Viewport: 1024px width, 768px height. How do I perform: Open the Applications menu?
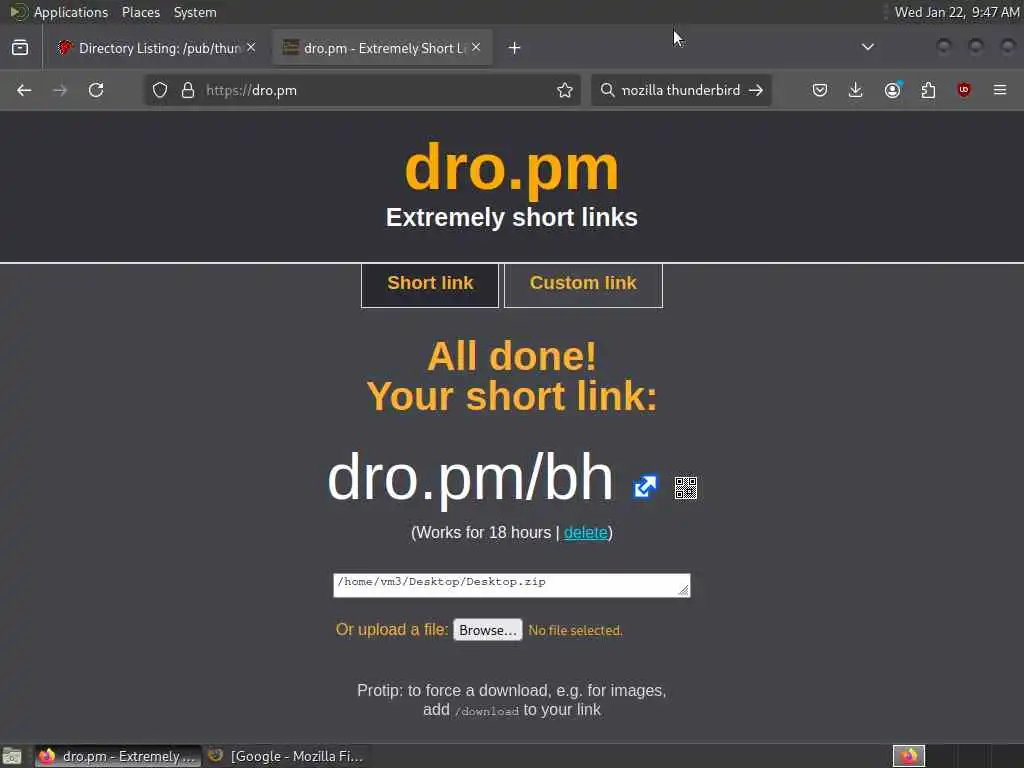[x=71, y=12]
